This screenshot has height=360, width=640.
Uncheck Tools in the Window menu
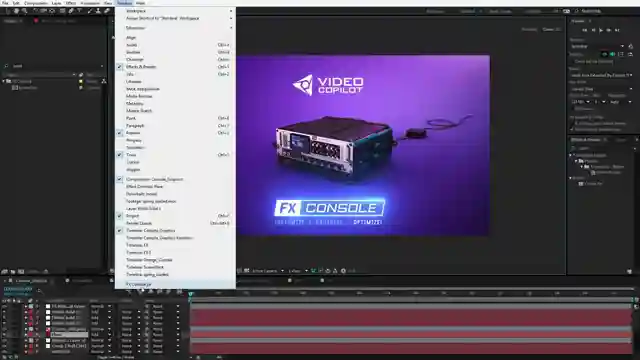(x=175, y=155)
